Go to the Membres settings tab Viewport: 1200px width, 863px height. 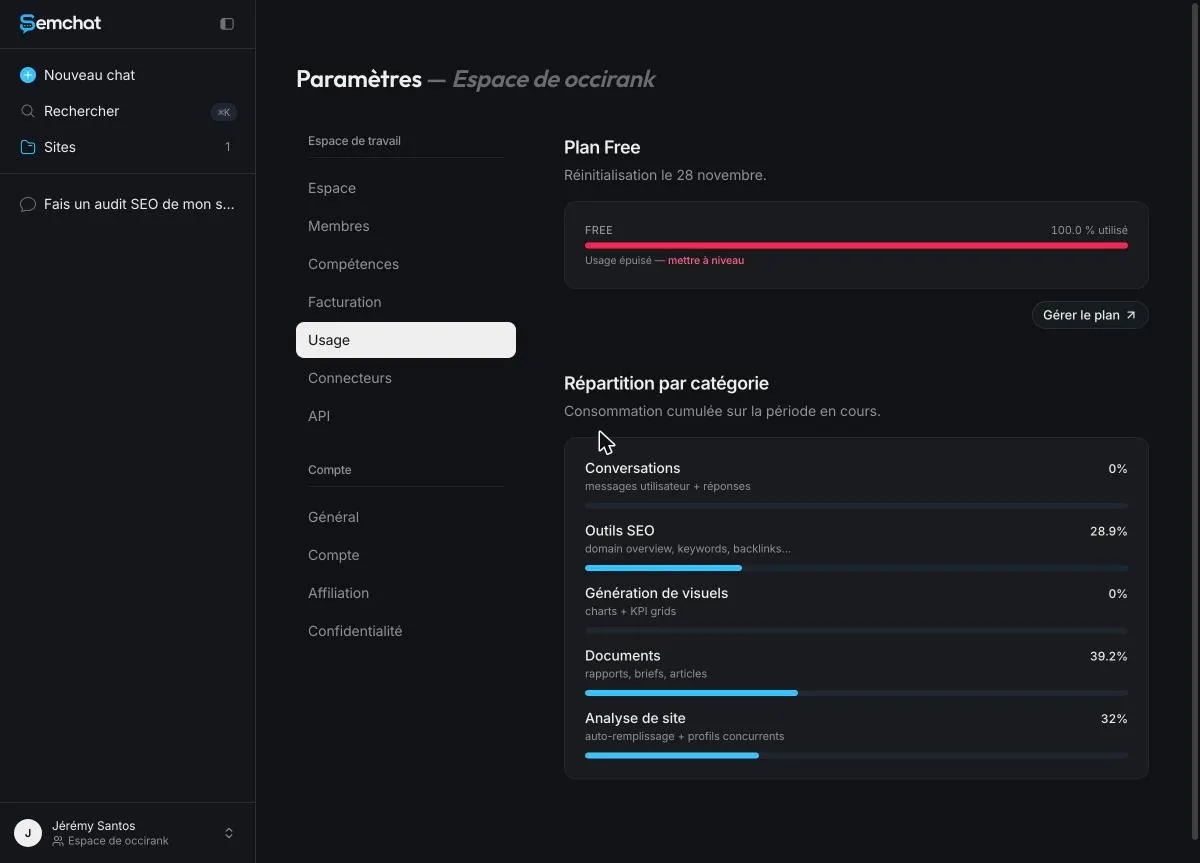[406, 226]
